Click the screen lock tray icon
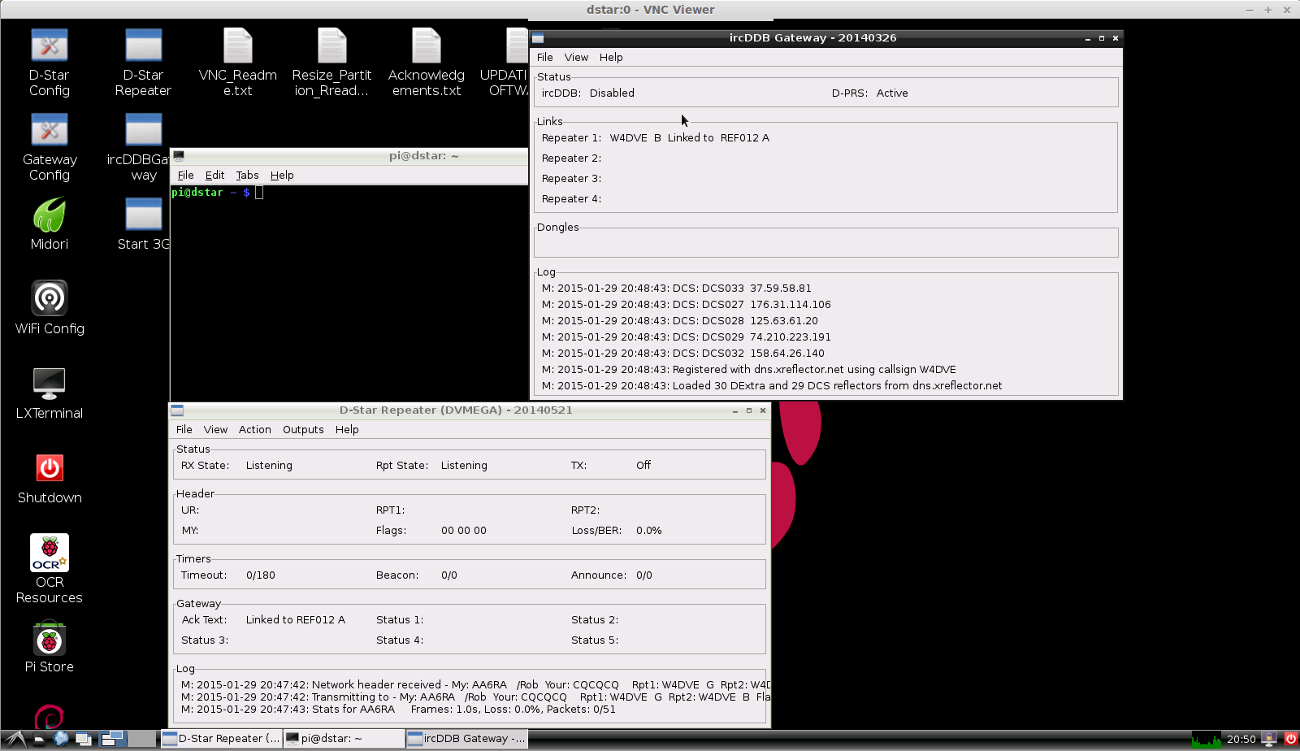This screenshot has width=1300, height=751. point(1268,739)
